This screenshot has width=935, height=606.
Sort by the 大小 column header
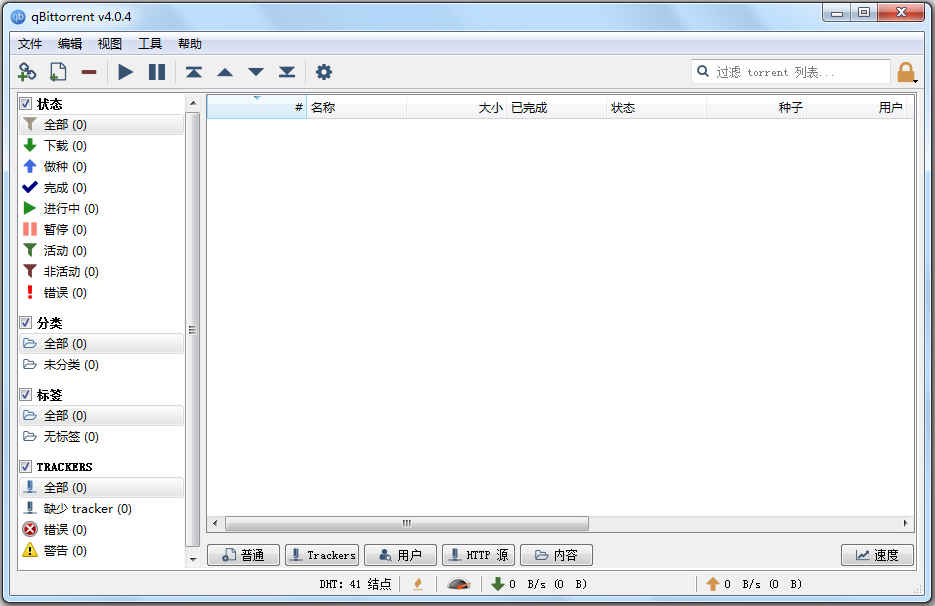457,107
